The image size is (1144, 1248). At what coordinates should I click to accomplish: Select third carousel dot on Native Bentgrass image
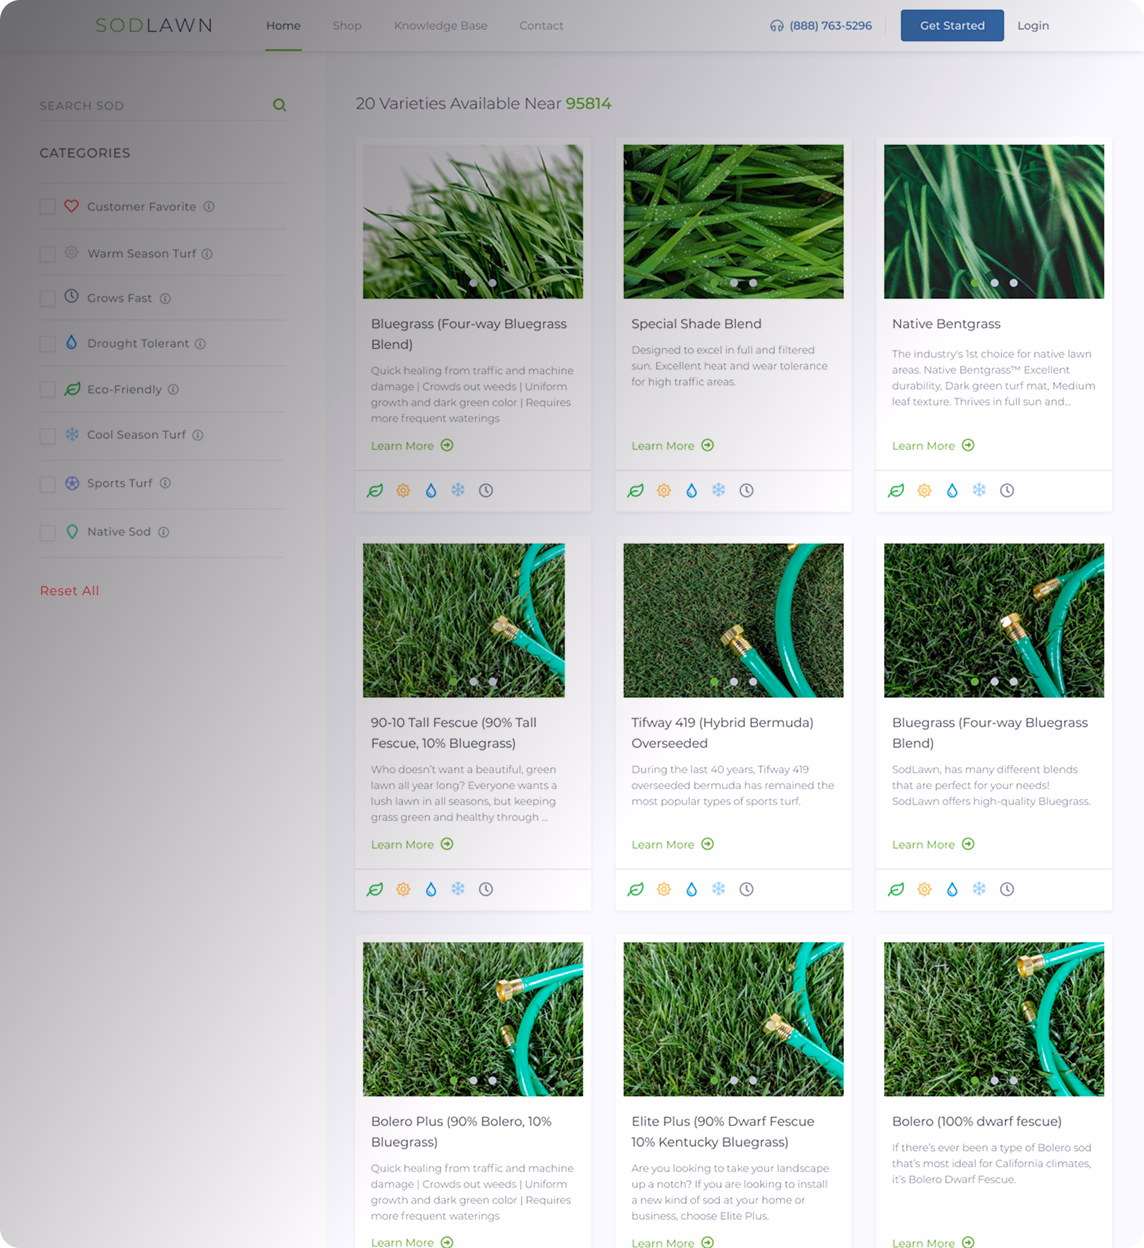point(1013,283)
